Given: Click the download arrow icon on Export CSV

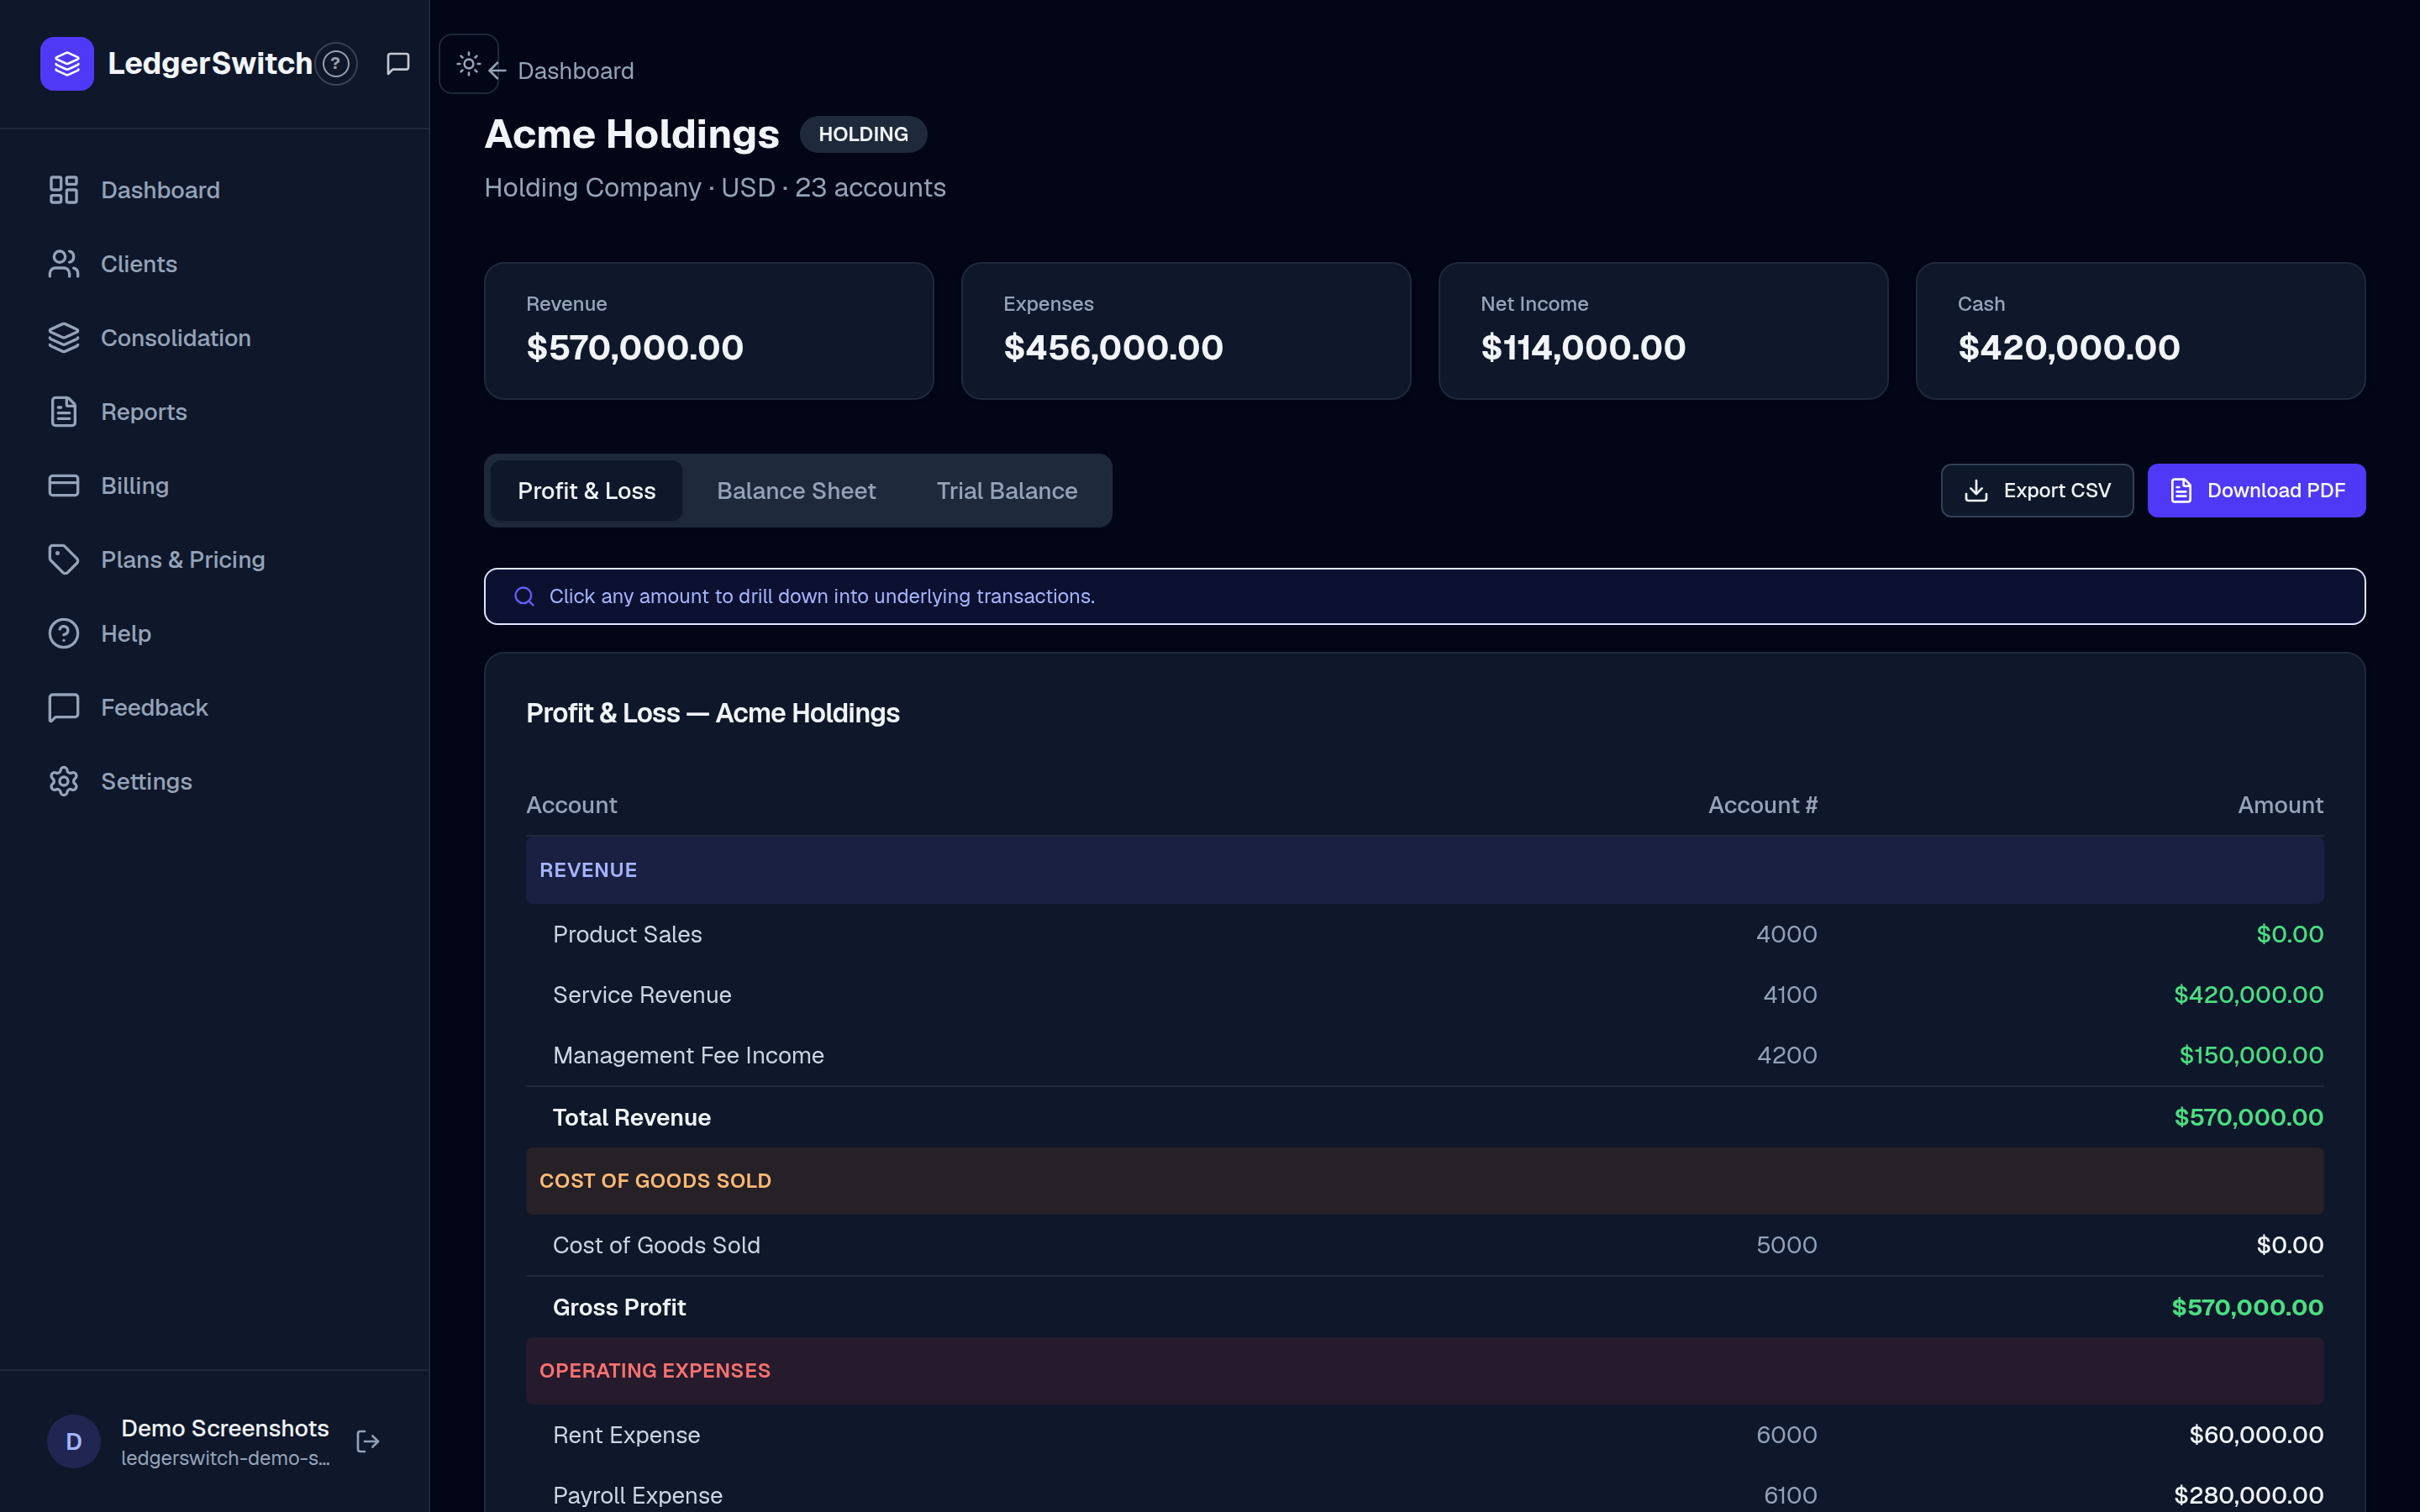Looking at the screenshot, I should 1976,491.
